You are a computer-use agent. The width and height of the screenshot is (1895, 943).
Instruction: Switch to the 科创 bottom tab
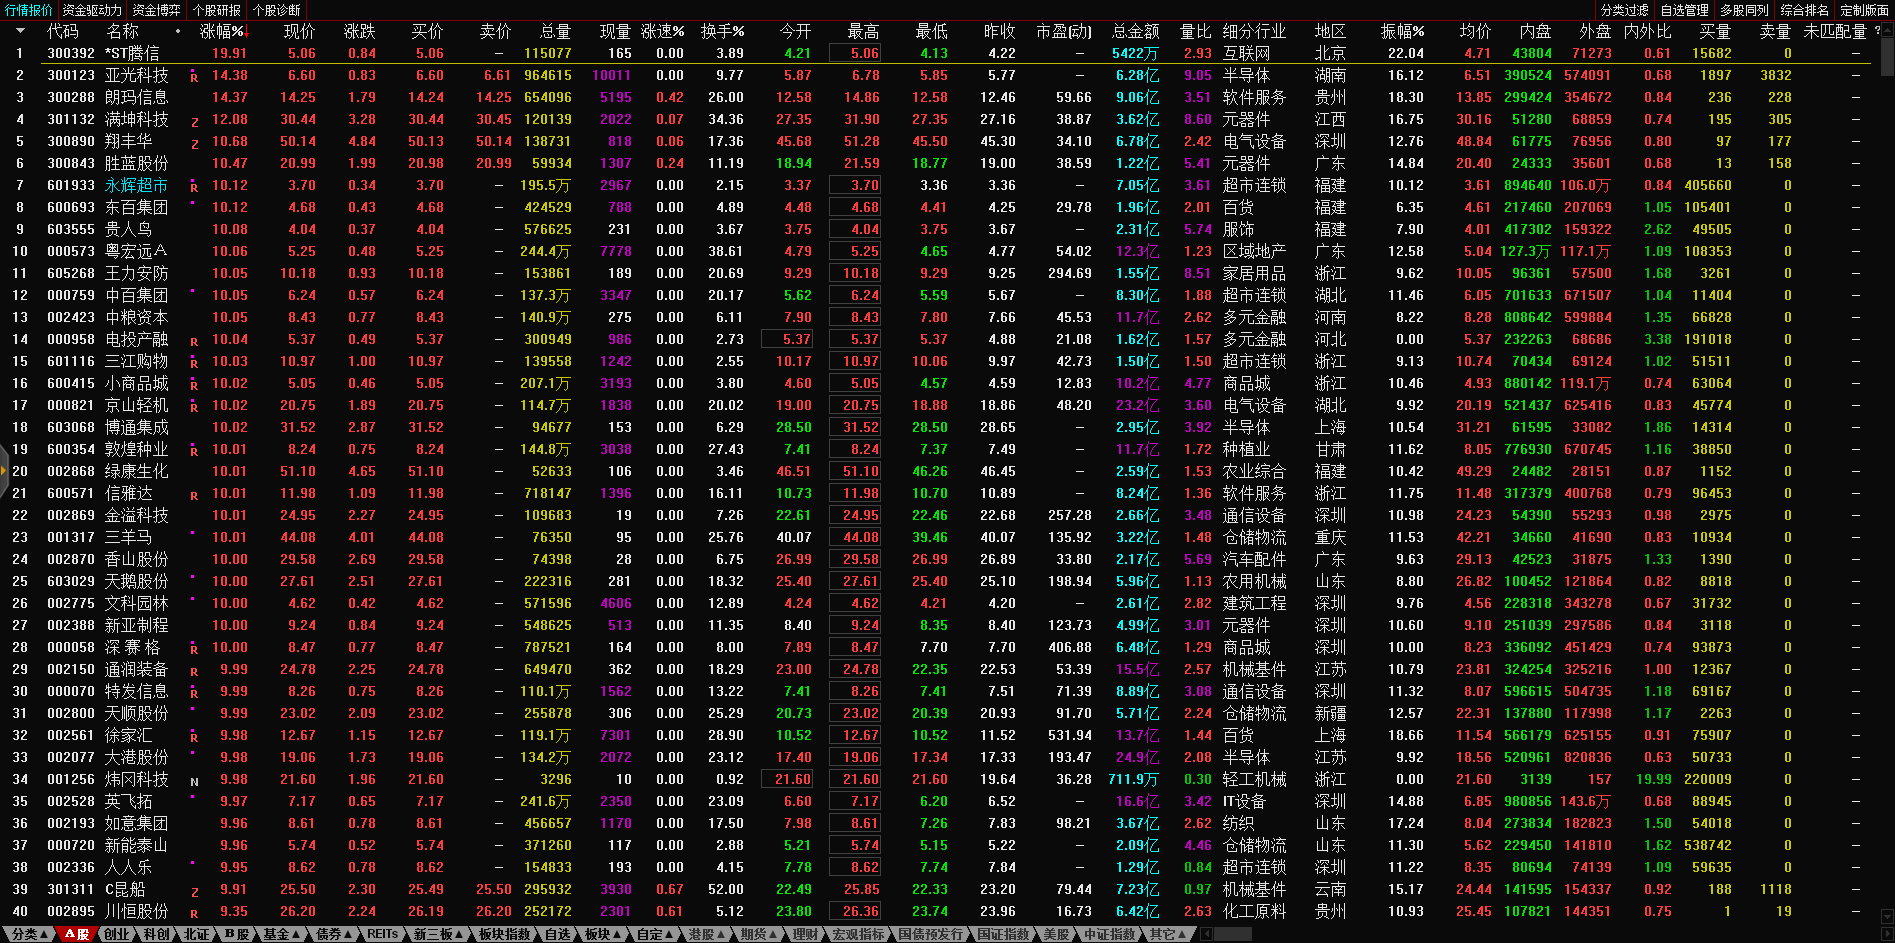point(156,934)
